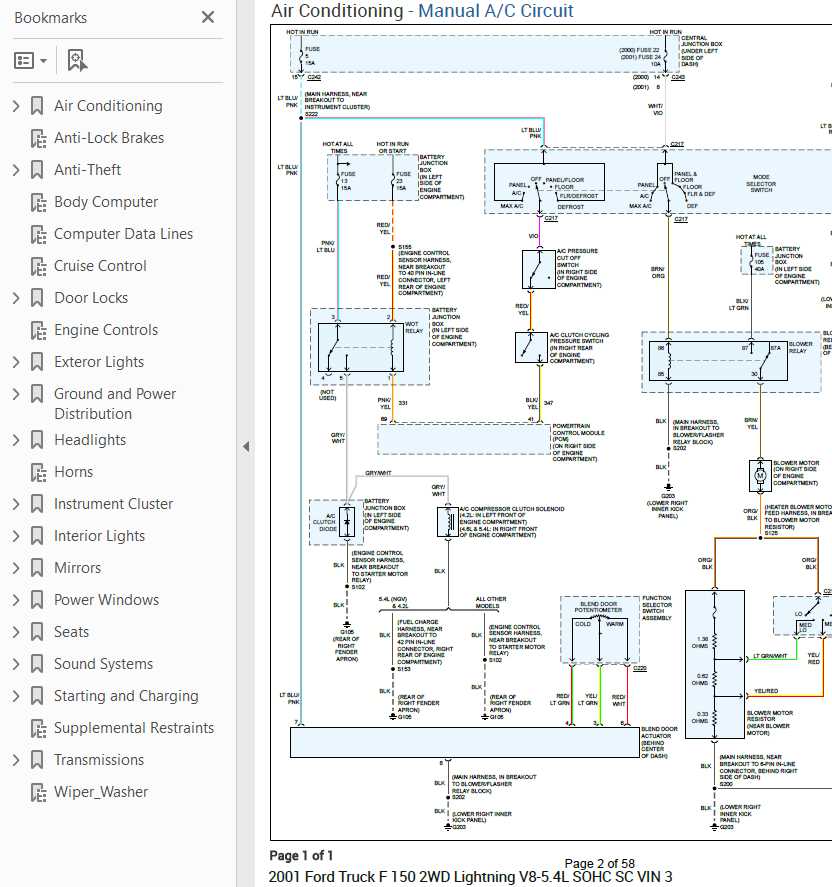Close the Bookmarks panel

pyautogui.click(x=208, y=18)
